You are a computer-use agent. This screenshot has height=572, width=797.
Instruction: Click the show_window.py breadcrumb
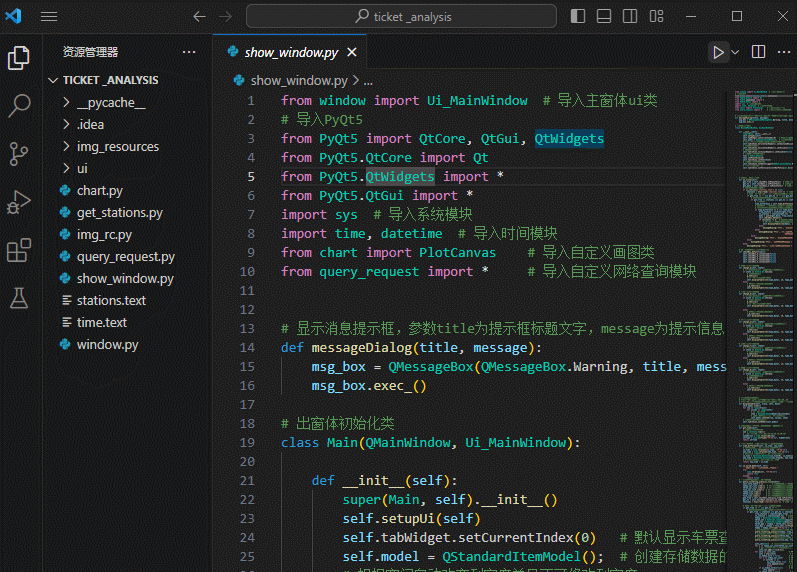click(299, 80)
